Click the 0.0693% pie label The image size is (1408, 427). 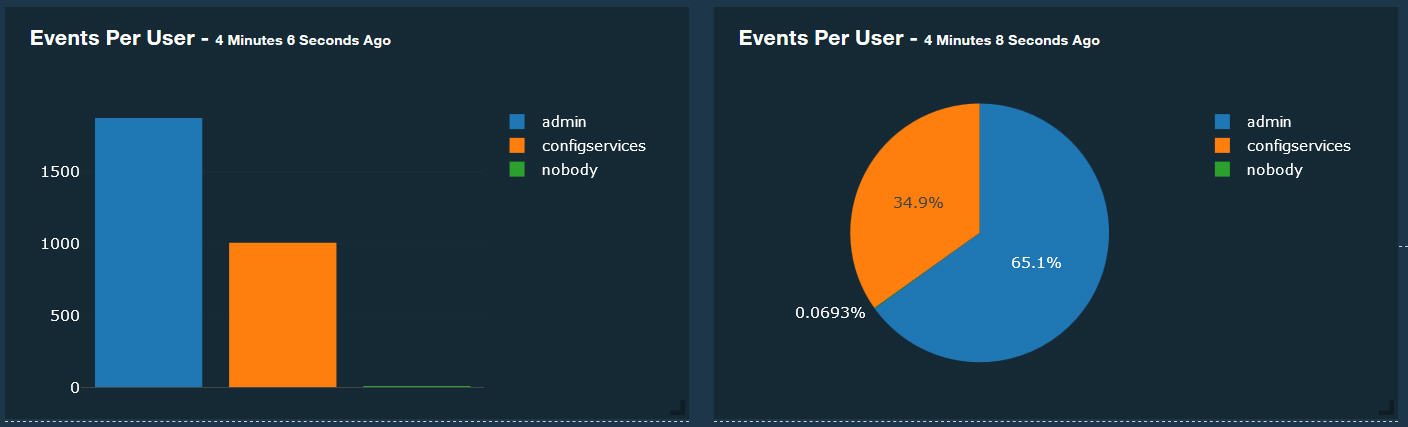[x=830, y=313]
